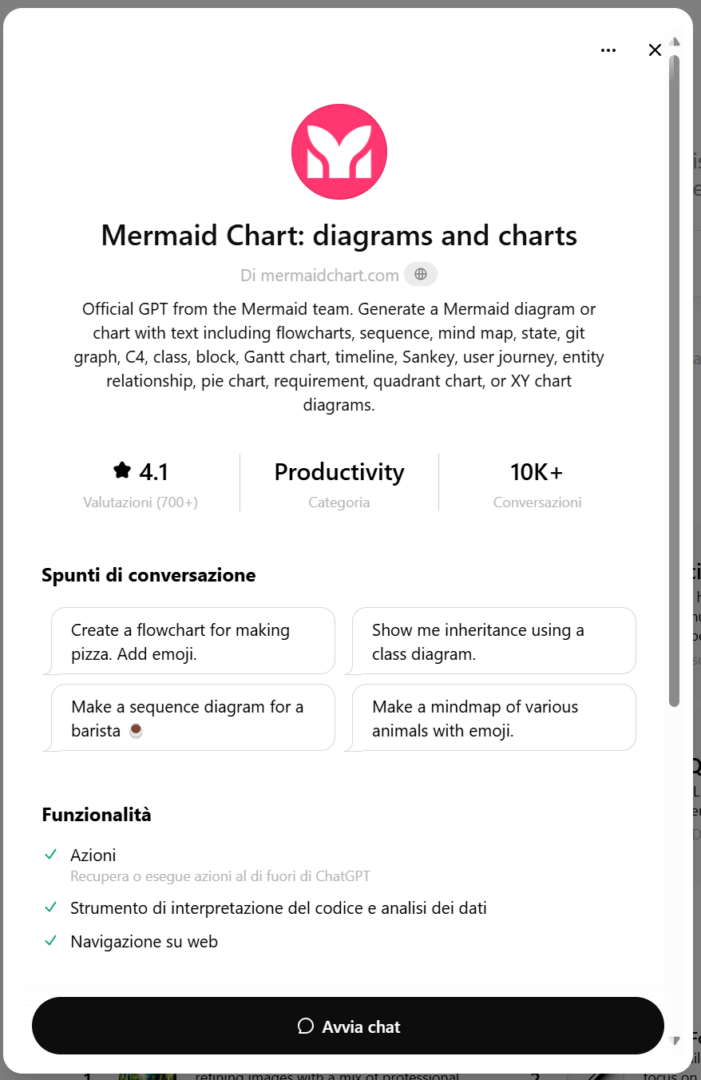701x1080 pixels.
Task: Select the pizza flowchart conversation starter
Action: (x=193, y=640)
